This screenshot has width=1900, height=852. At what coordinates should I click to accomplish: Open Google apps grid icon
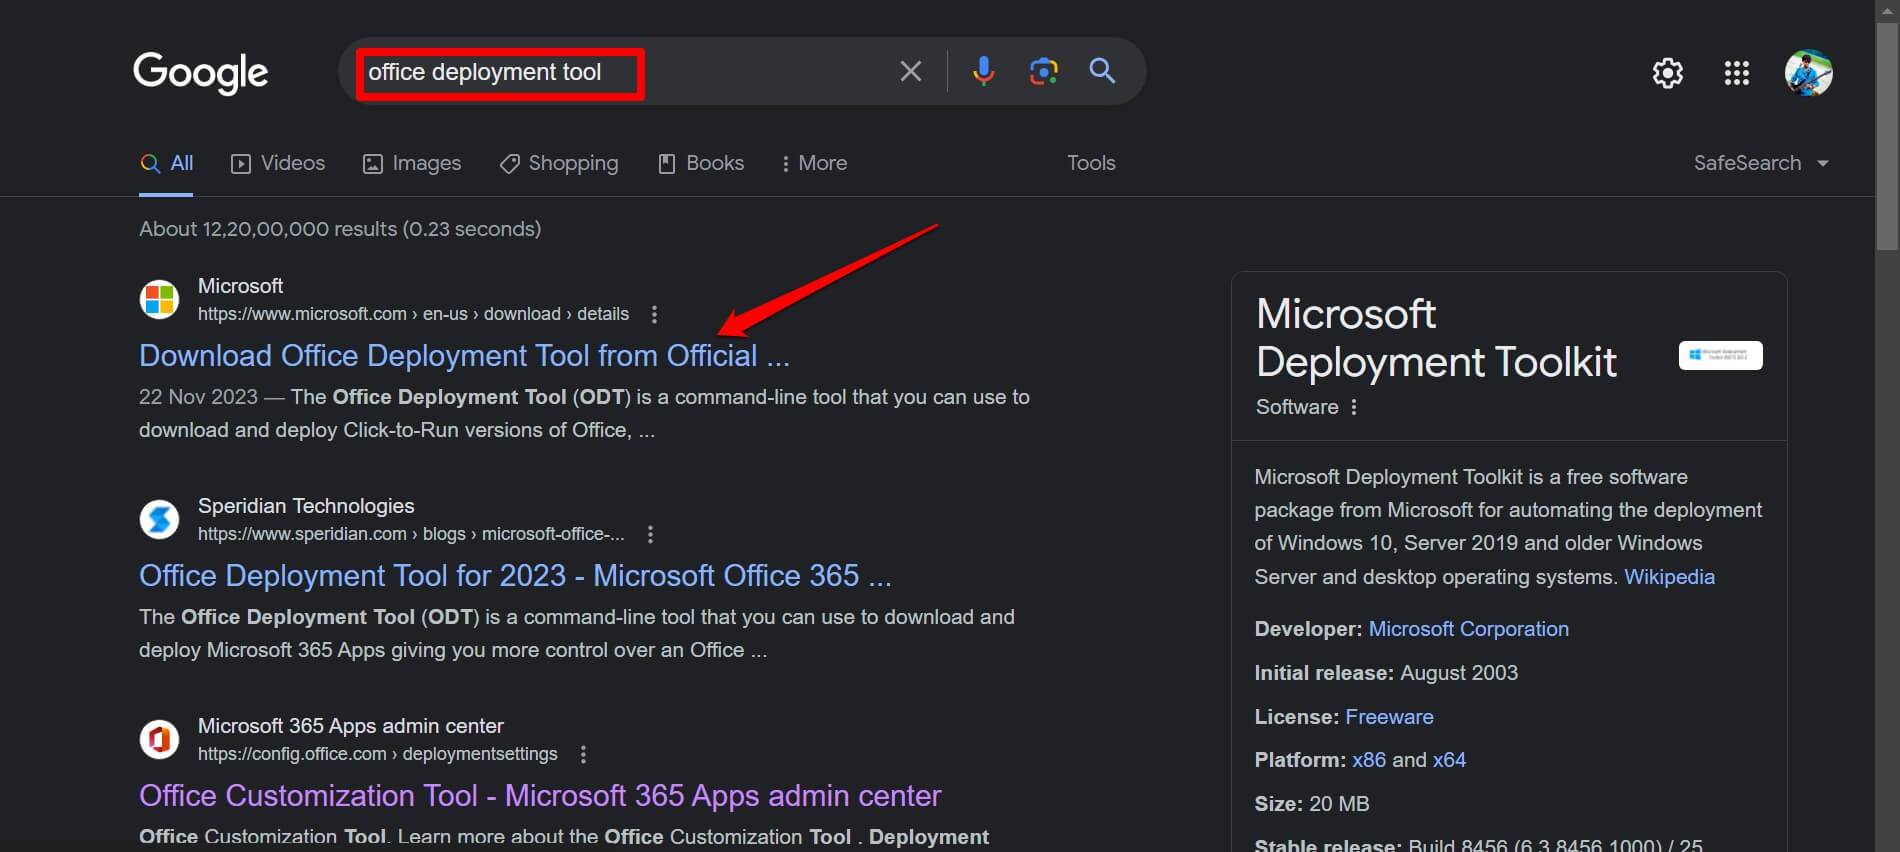1736,73
